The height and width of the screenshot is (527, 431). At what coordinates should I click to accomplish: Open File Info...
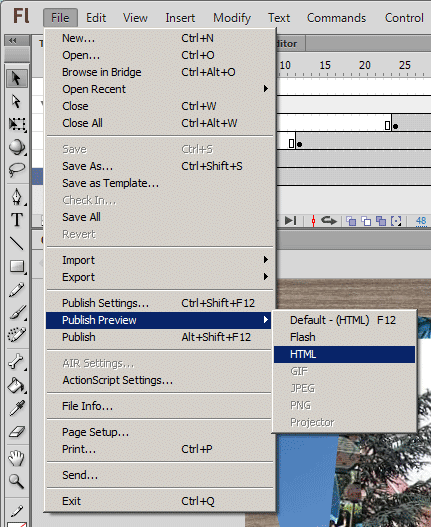click(x=159, y=406)
